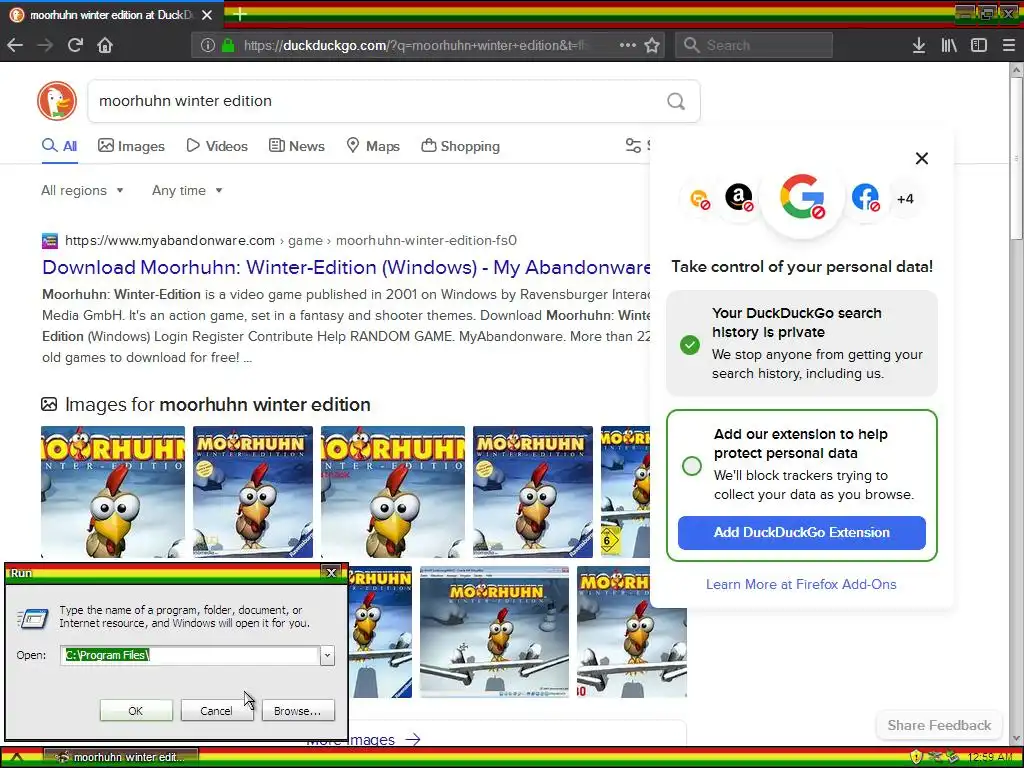Viewport: 1024px width, 768px height.
Task: Toggle the sidebar view icon
Action: [x=978, y=45]
